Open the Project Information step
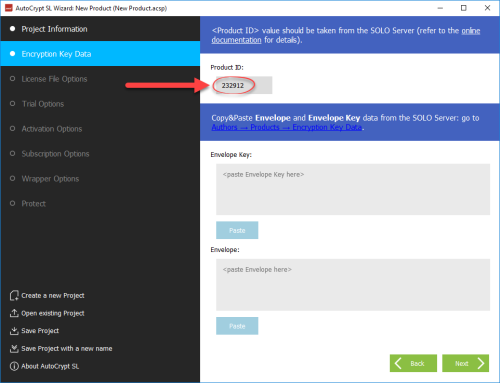500x383 pixels. point(100,29)
